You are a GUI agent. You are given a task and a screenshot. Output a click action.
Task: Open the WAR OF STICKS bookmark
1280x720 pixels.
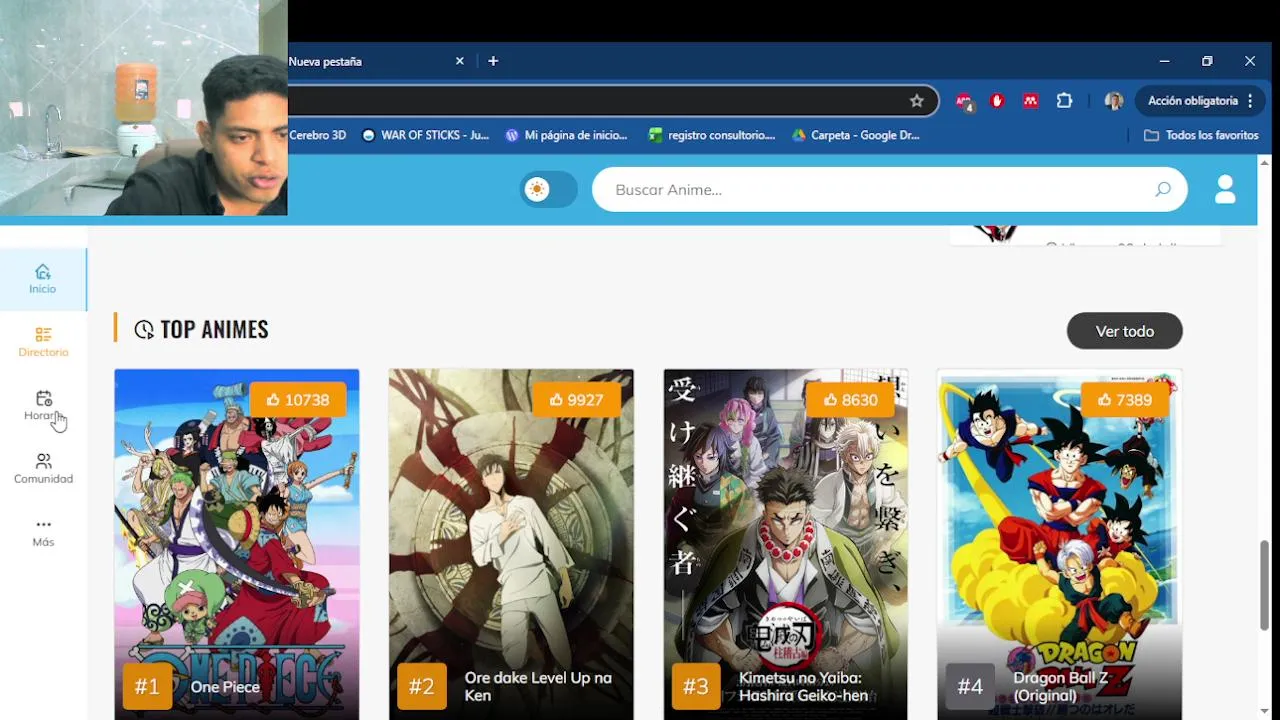coord(426,135)
